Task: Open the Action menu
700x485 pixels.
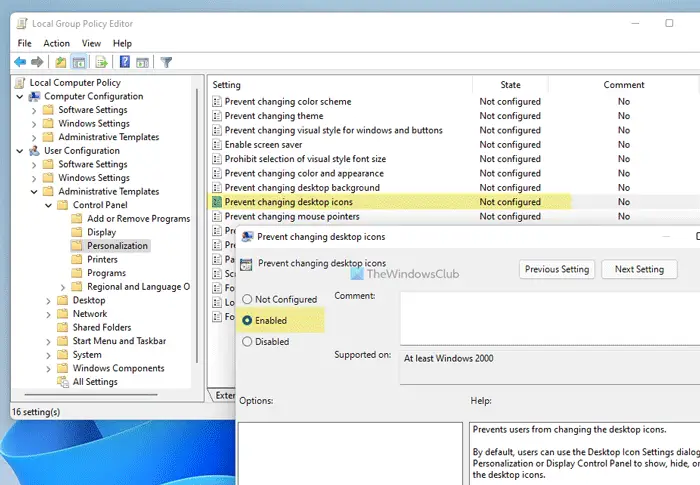Action: 56,43
